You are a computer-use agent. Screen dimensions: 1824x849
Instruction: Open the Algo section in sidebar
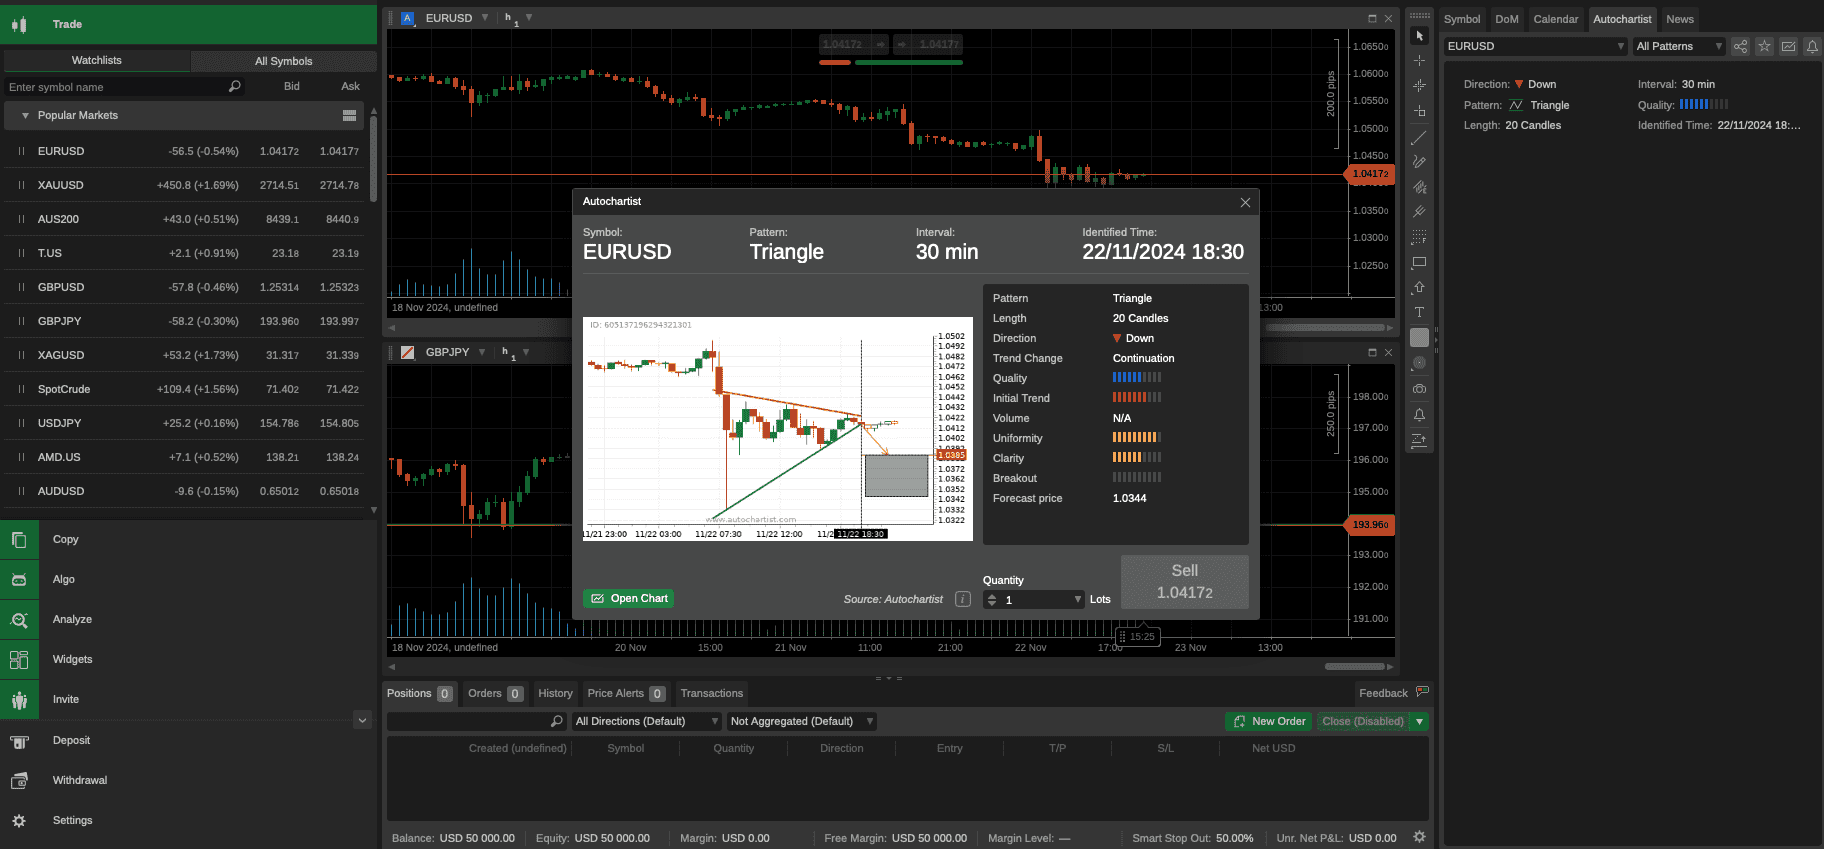click(188, 580)
